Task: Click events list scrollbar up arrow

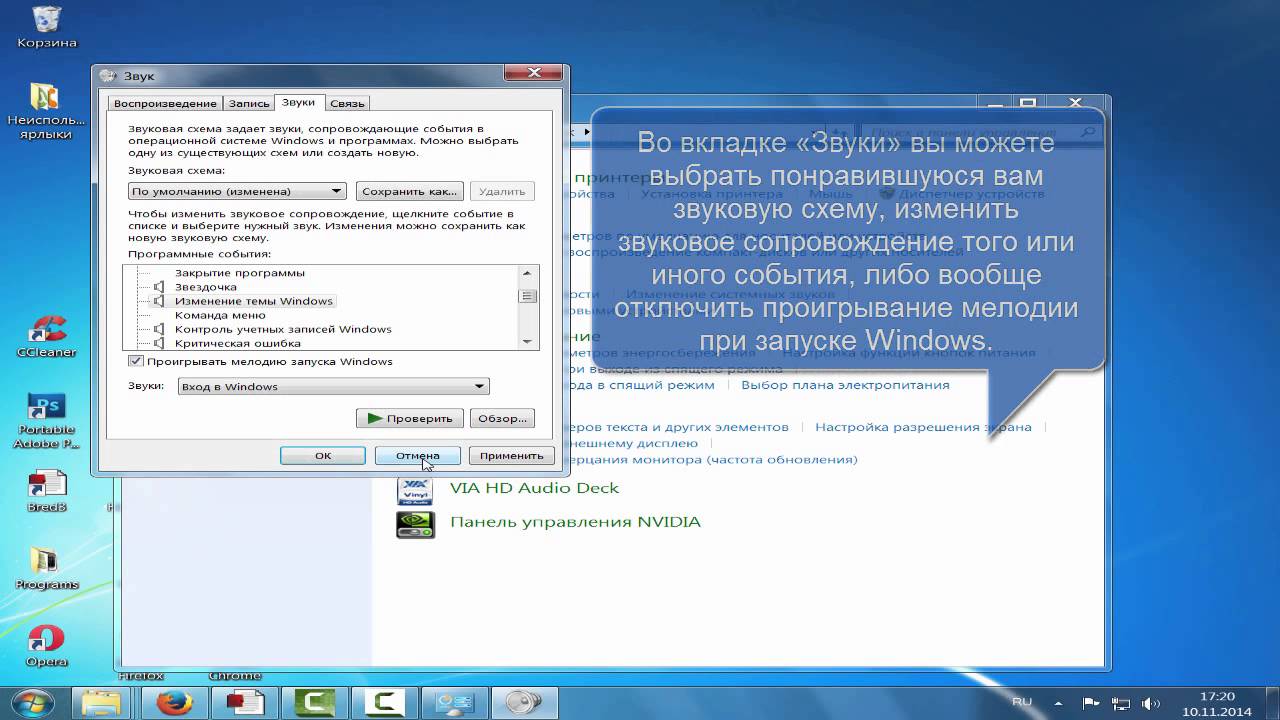Action: tap(528, 273)
